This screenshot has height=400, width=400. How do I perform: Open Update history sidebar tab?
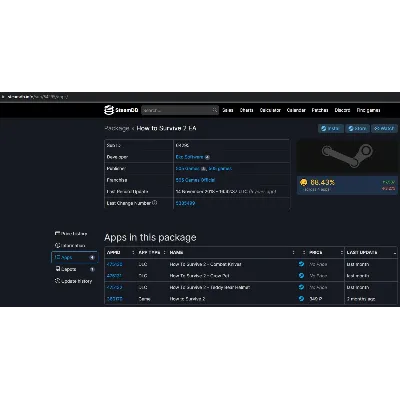click(x=73, y=281)
